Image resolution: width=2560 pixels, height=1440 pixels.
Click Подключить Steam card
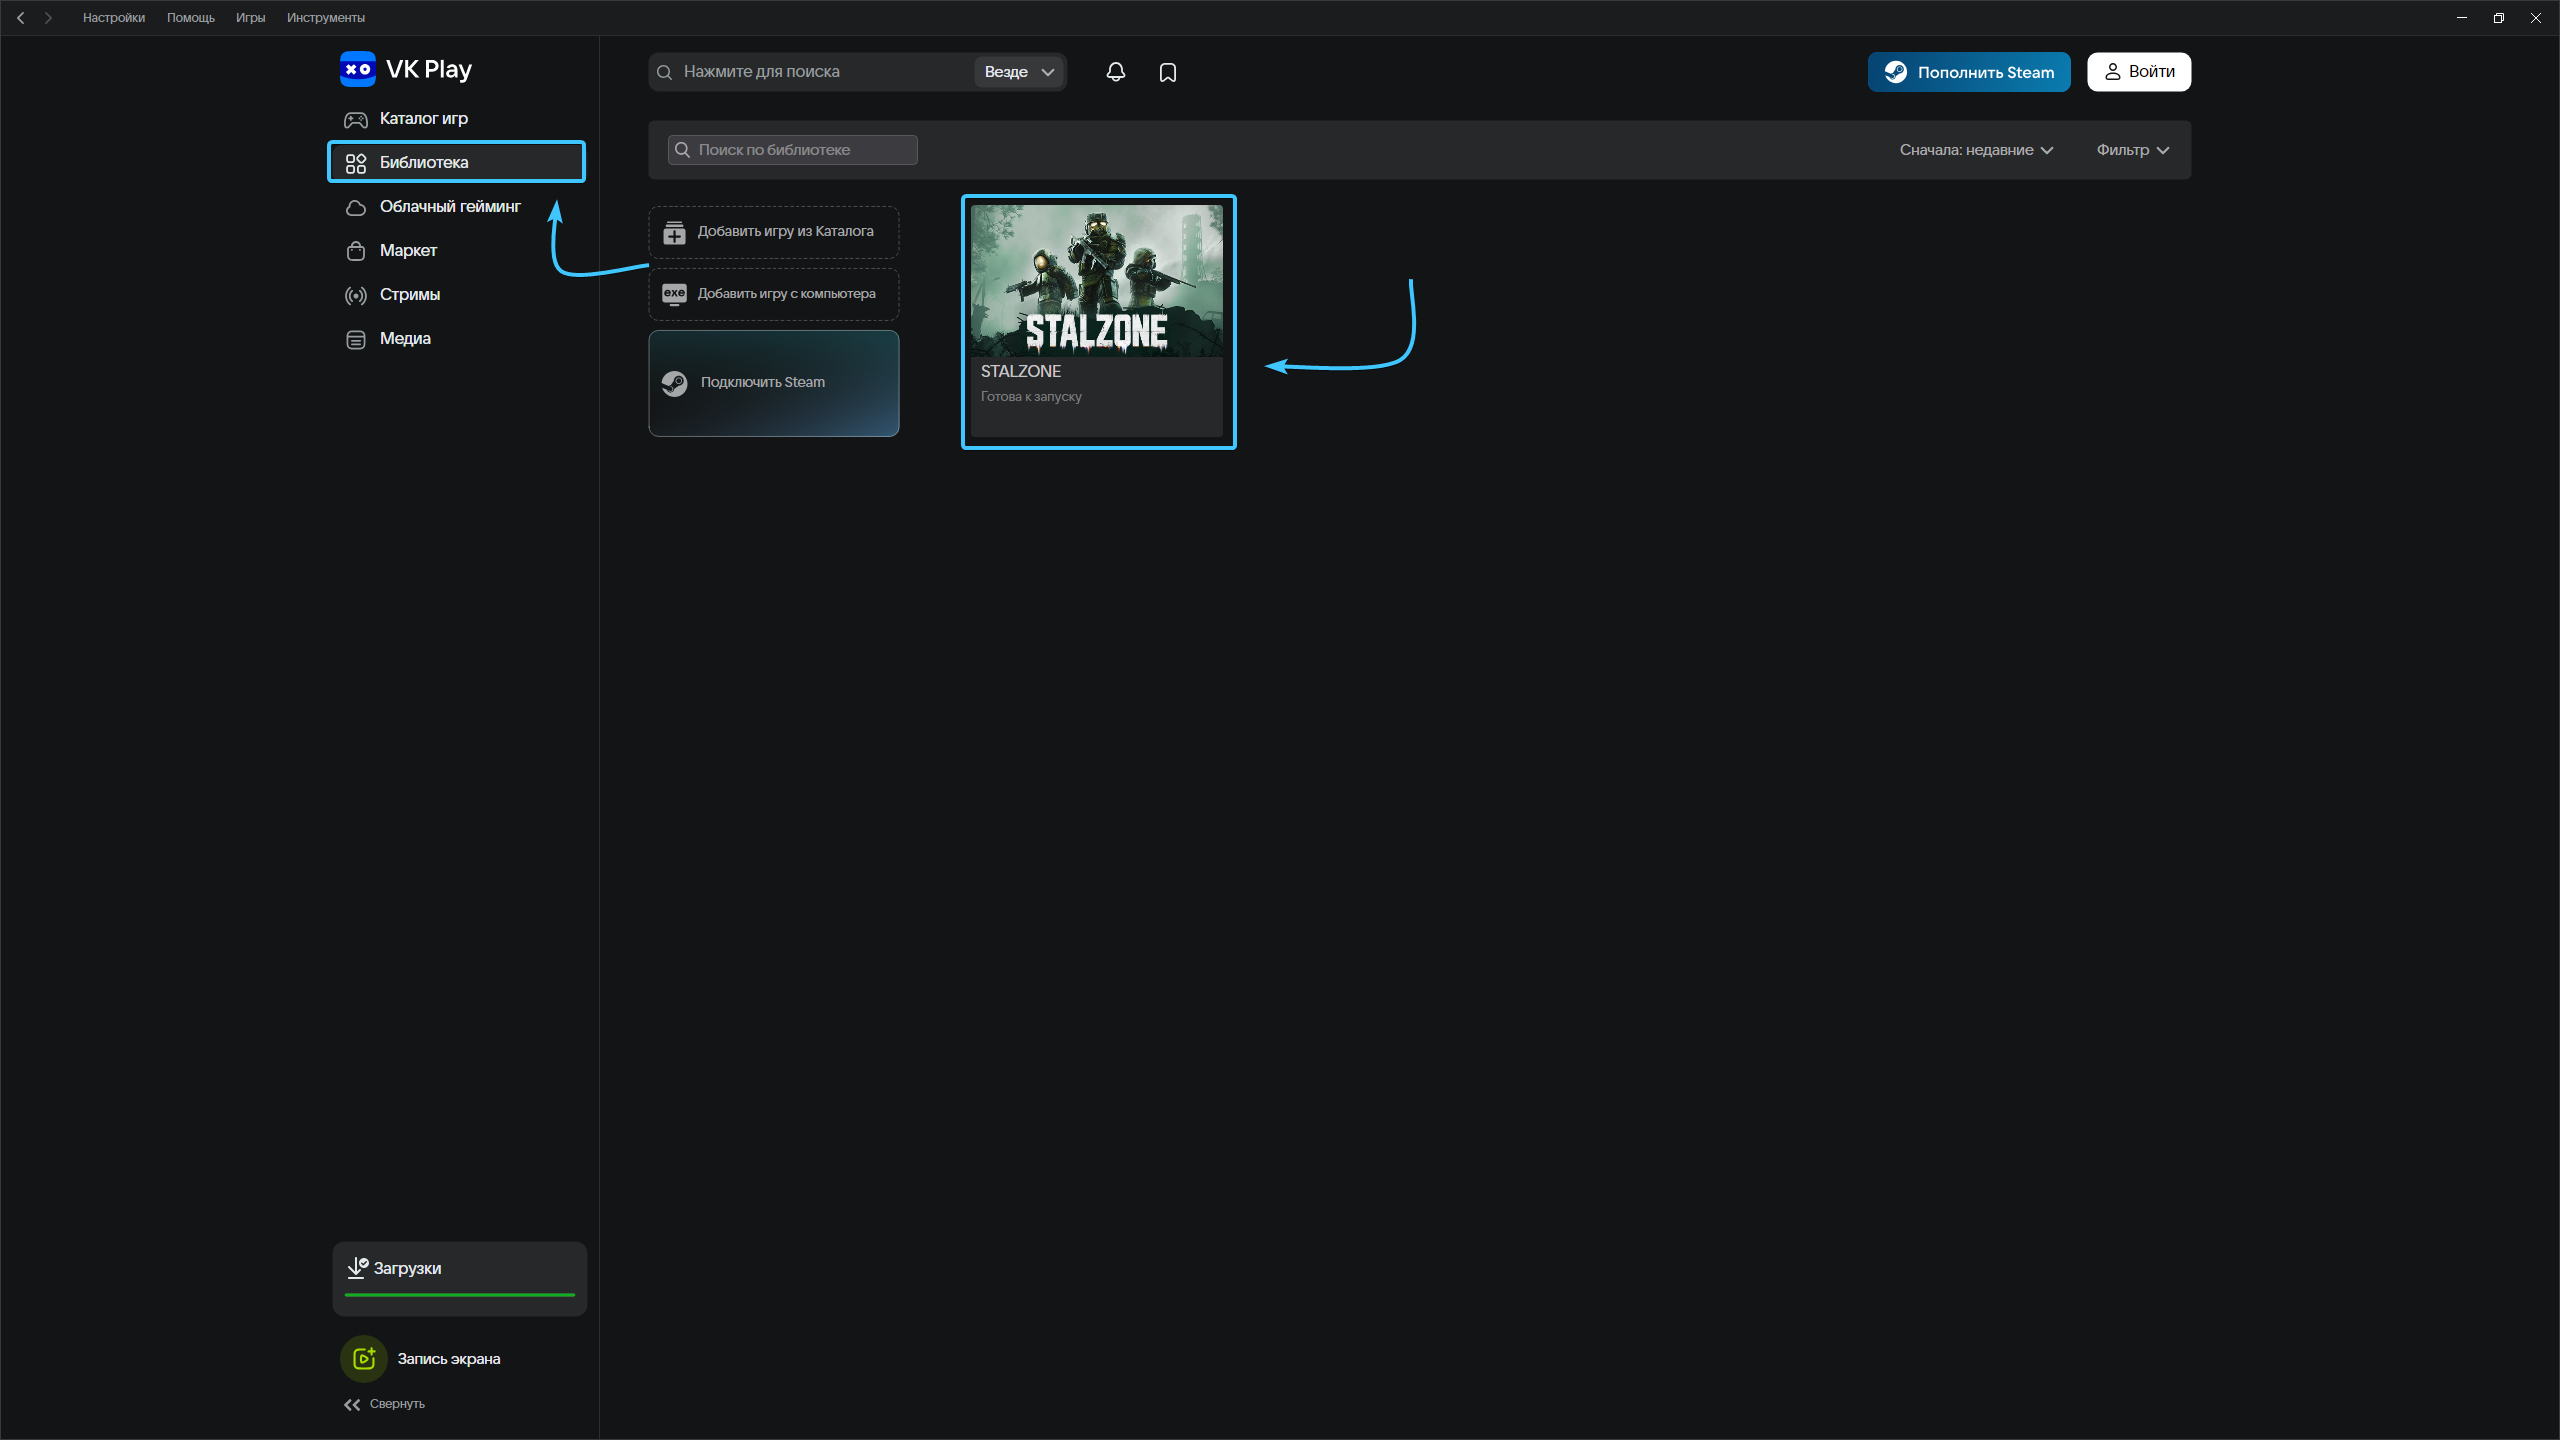point(774,383)
